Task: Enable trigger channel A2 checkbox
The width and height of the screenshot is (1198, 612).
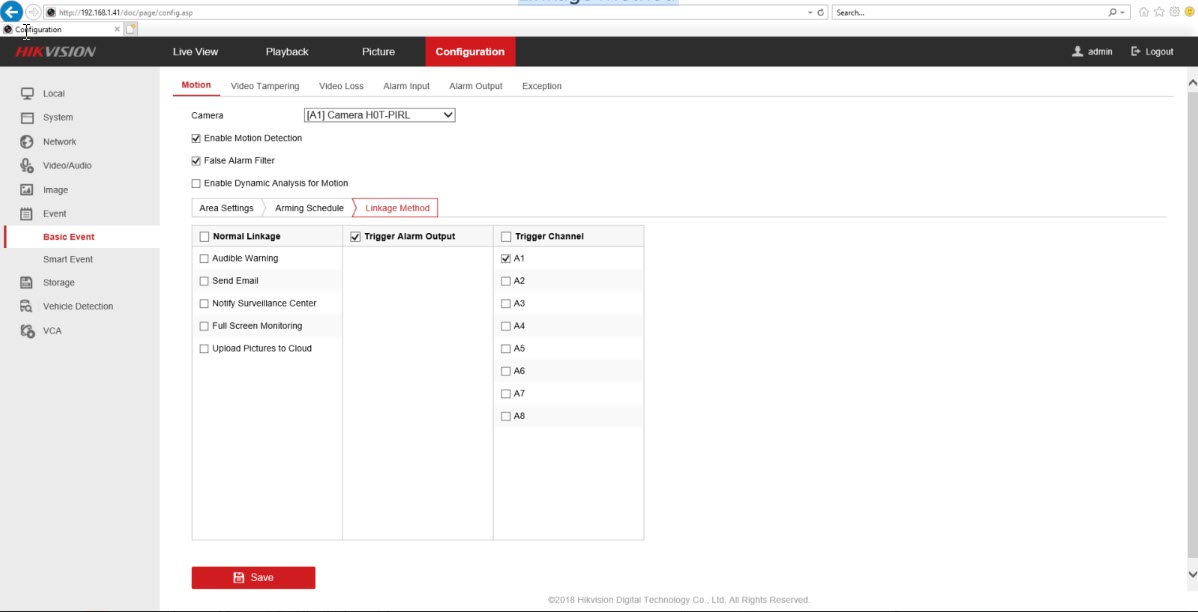Action: [506, 281]
